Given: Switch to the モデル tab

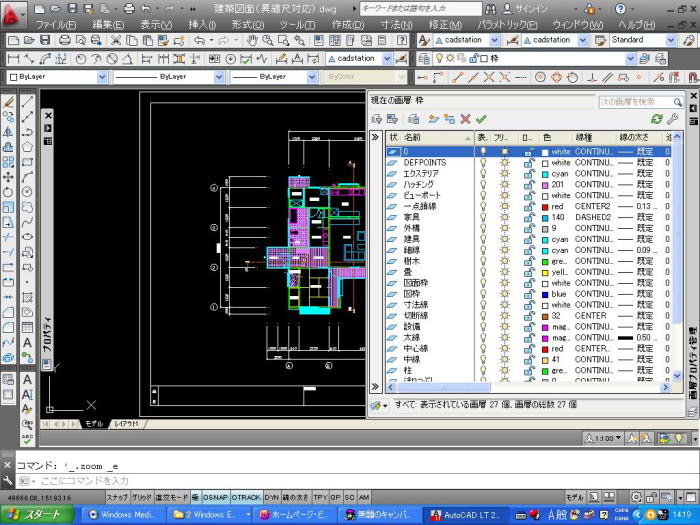Looking at the screenshot, I should tap(94, 424).
